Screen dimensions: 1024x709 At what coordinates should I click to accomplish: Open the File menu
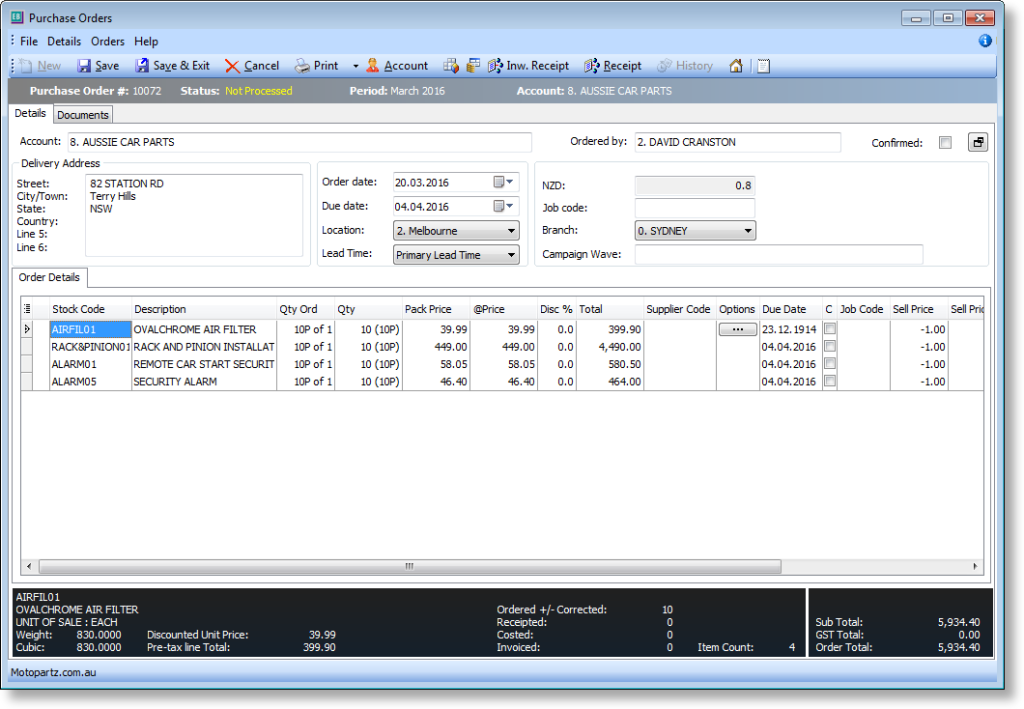coord(29,41)
